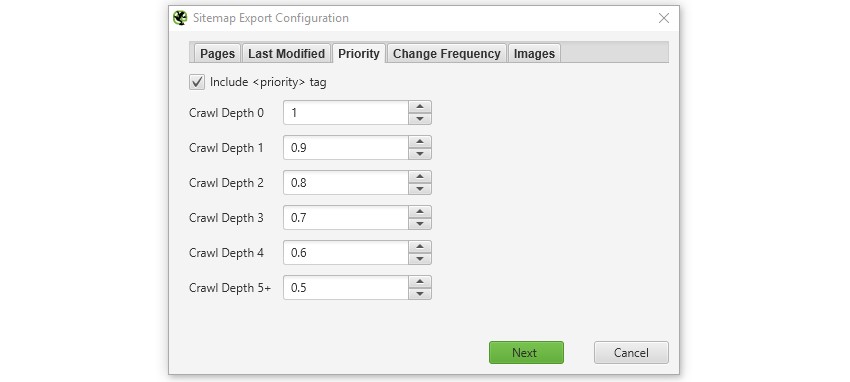Decrease Crawl Depth 5+ priority with down arrow
Image resolution: width=850 pixels, height=382 pixels.
pos(420,294)
